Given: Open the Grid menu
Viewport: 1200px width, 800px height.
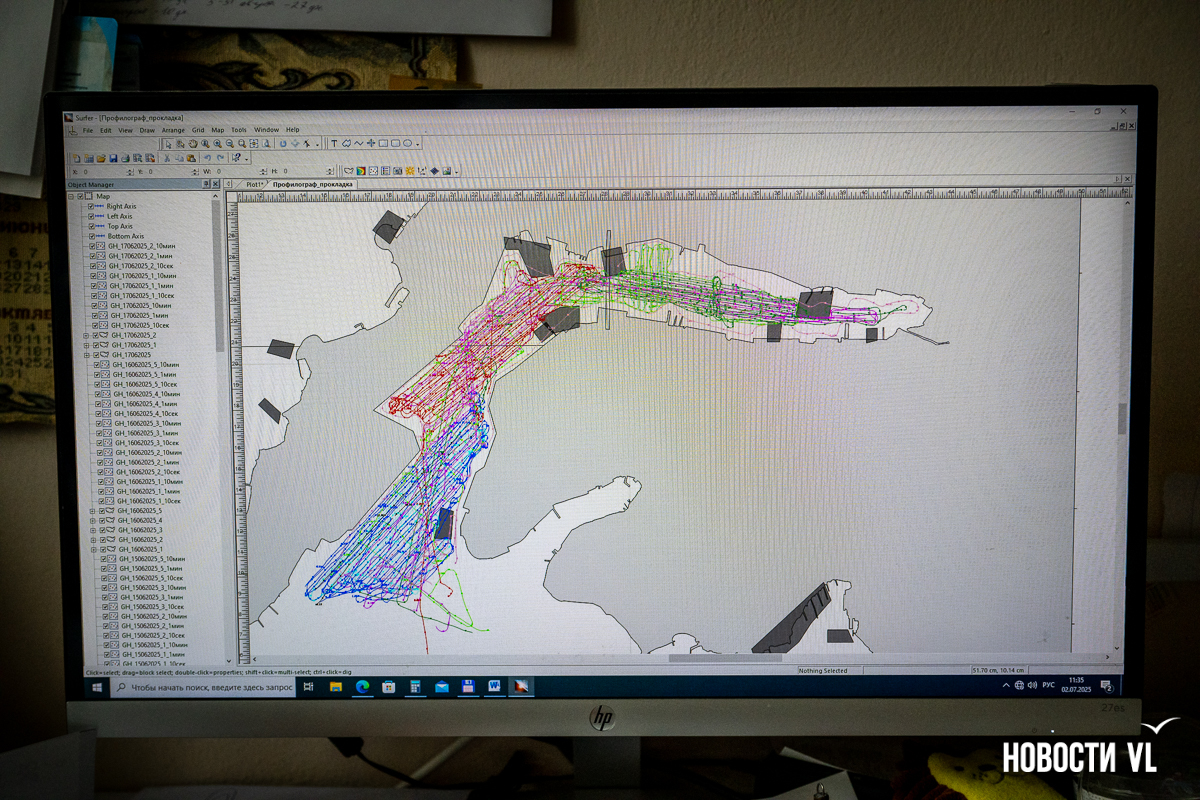Looking at the screenshot, I should (198, 130).
